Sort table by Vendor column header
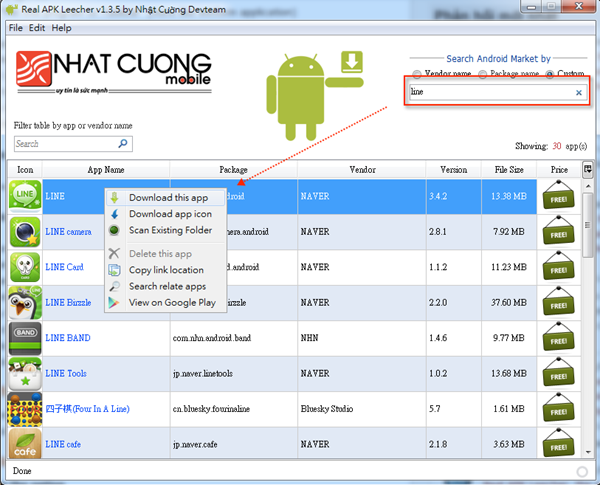 [362, 170]
